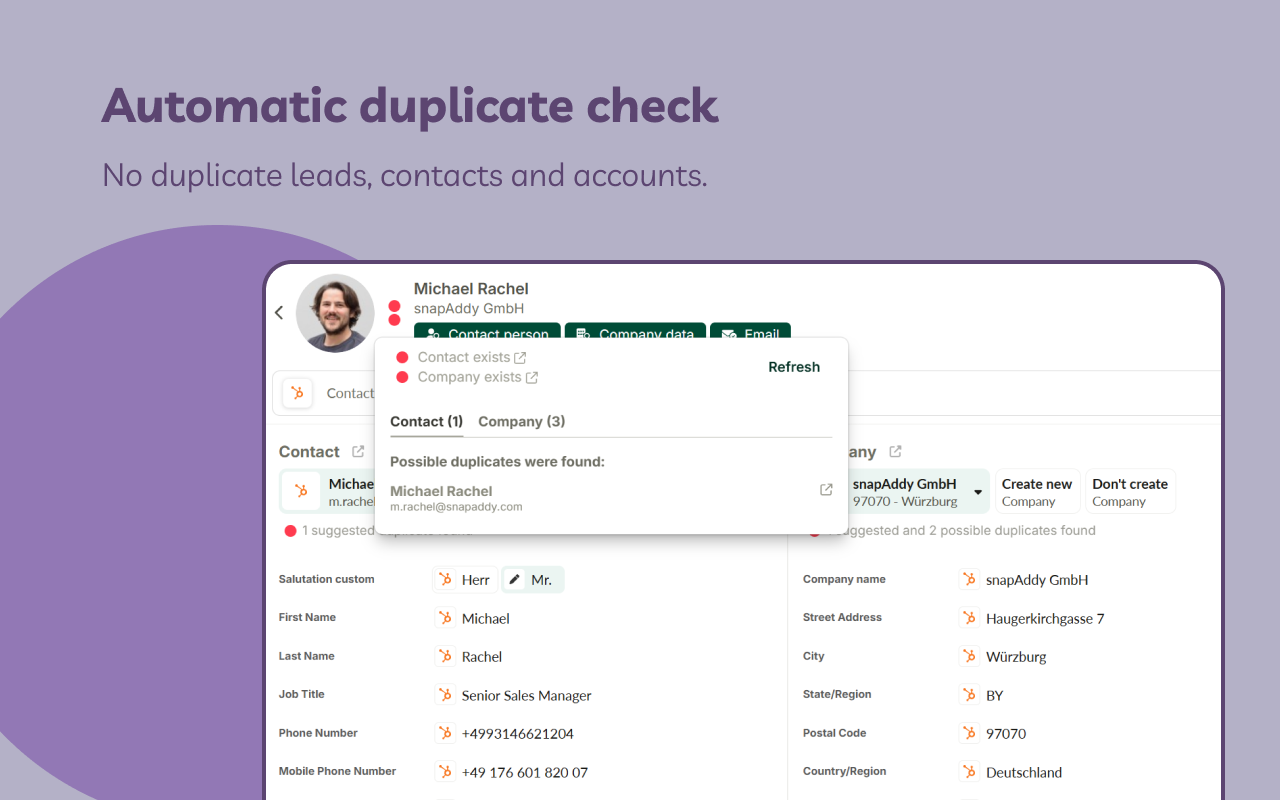Select the Herr salutation option

click(x=465, y=580)
